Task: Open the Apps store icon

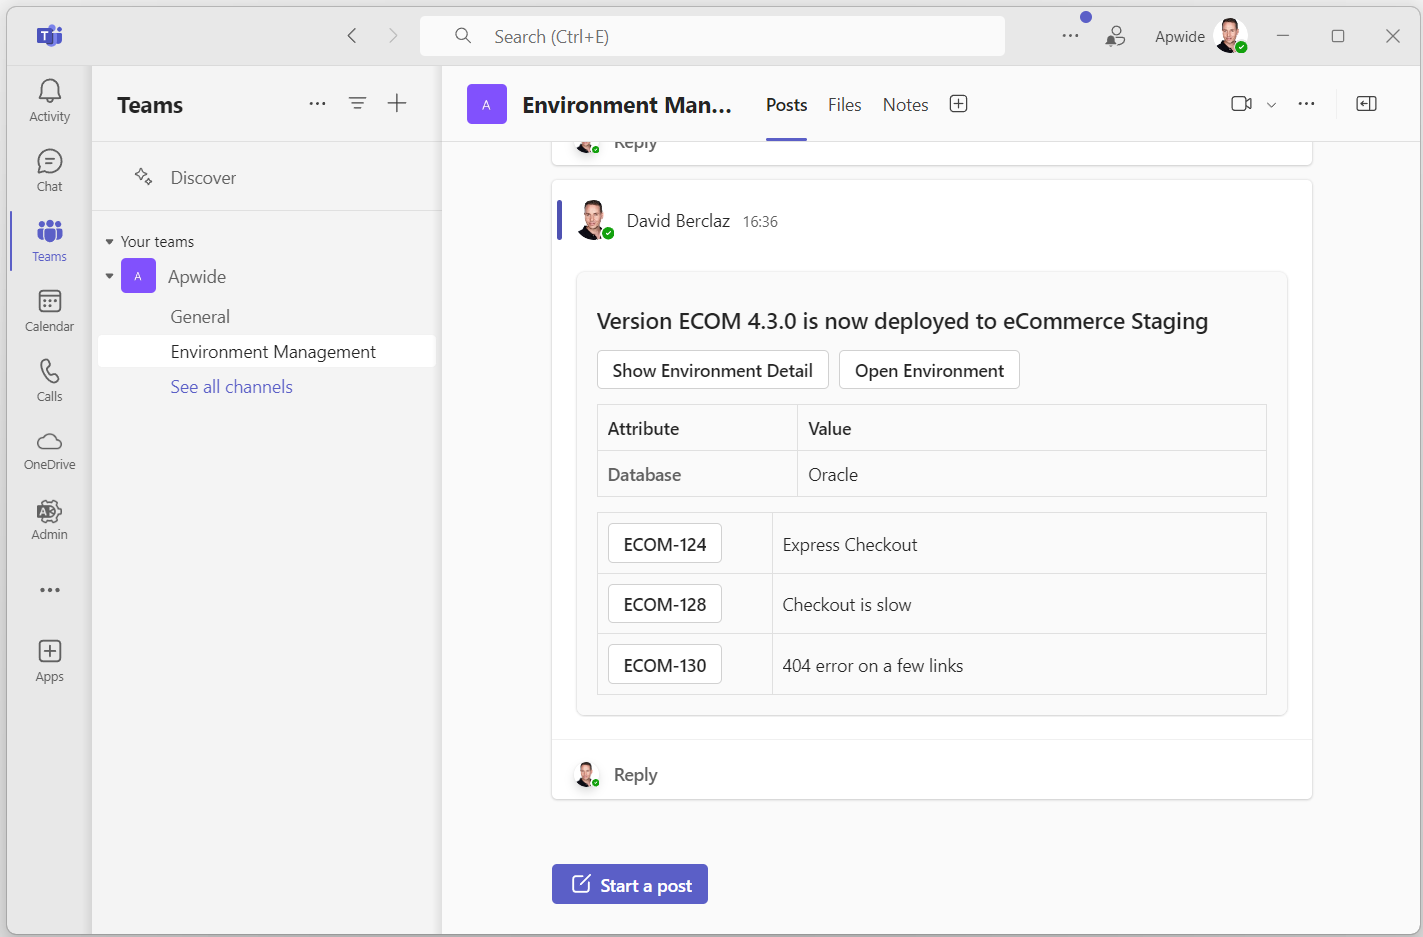Action: [x=49, y=661]
